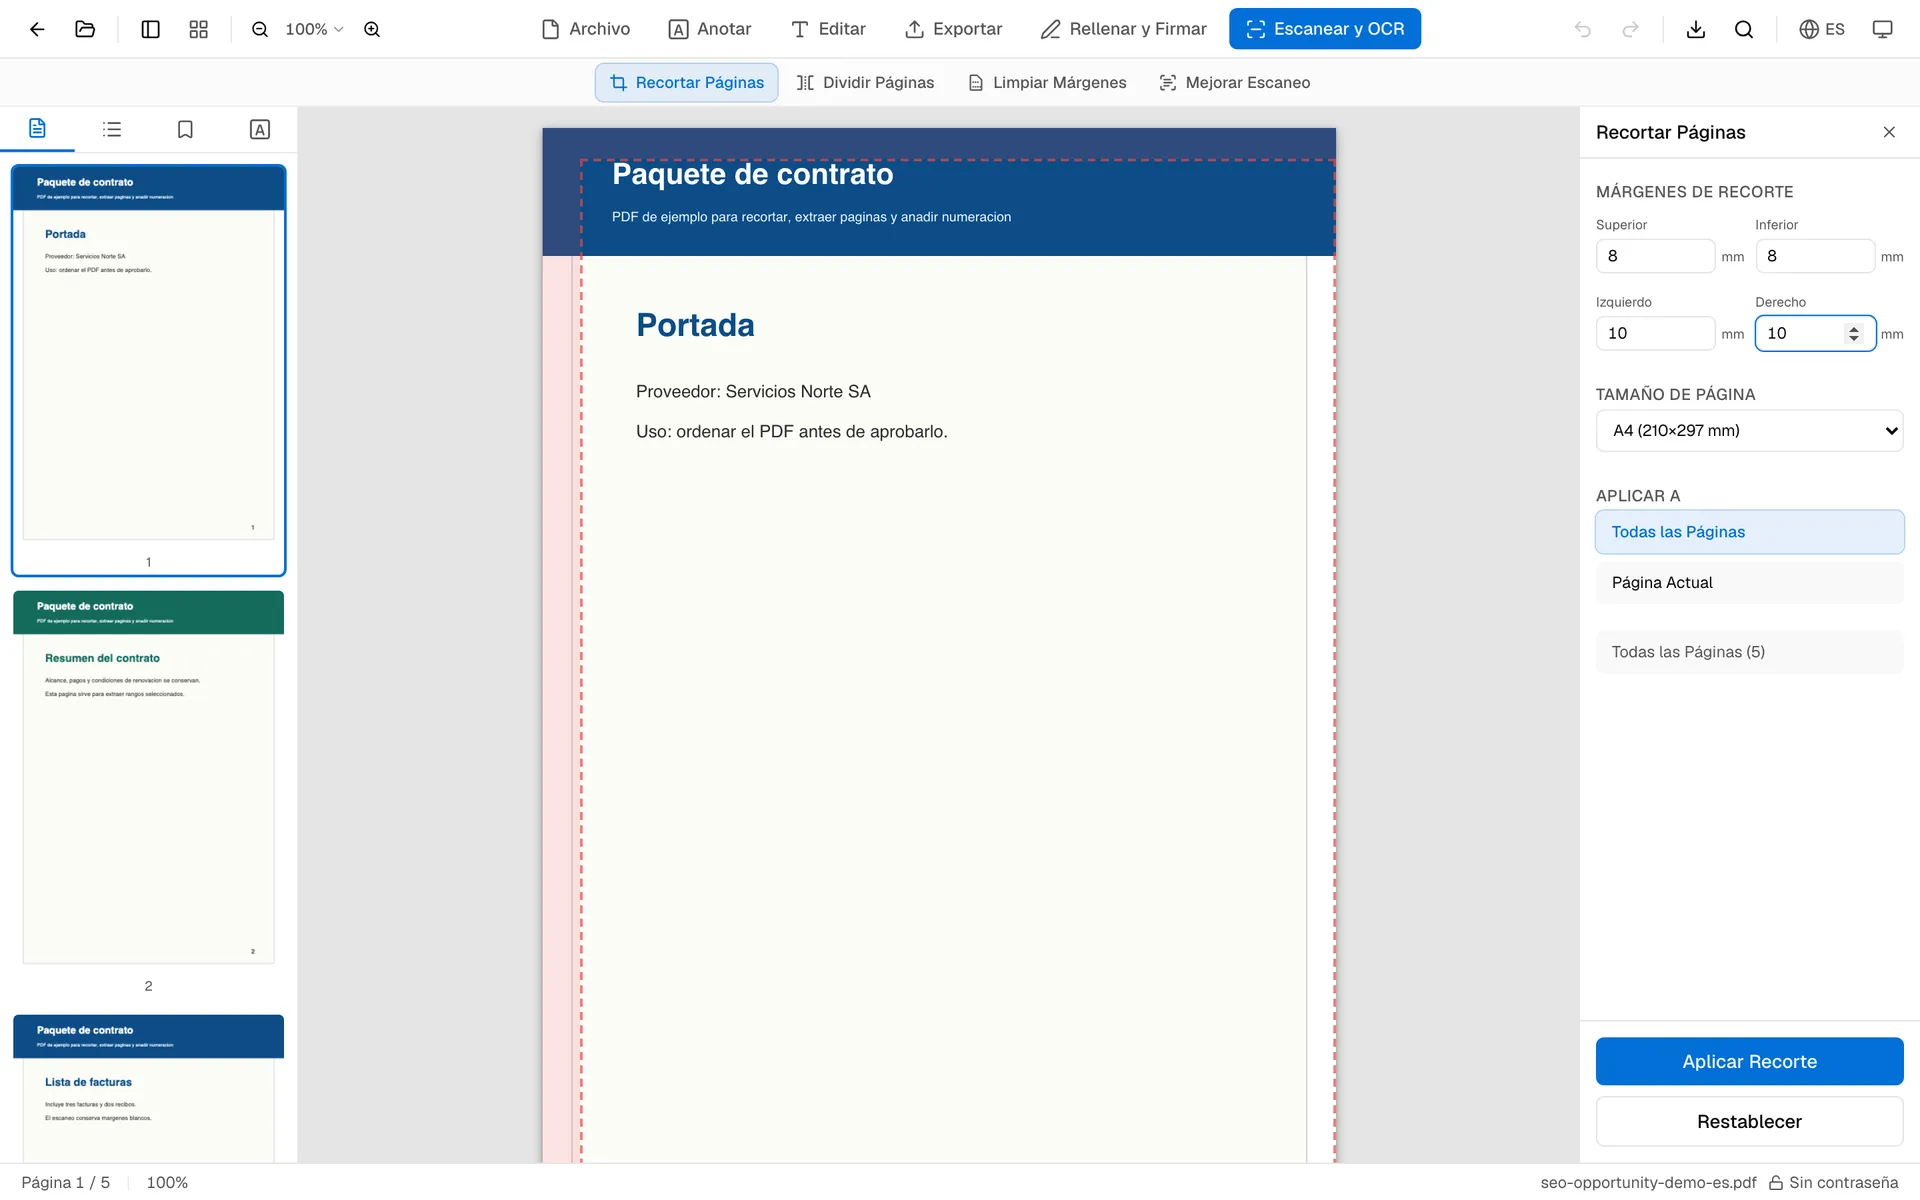Open the Rellenar y Firmar menu
Image resolution: width=1920 pixels, height=1200 pixels.
(x=1123, y=29)
